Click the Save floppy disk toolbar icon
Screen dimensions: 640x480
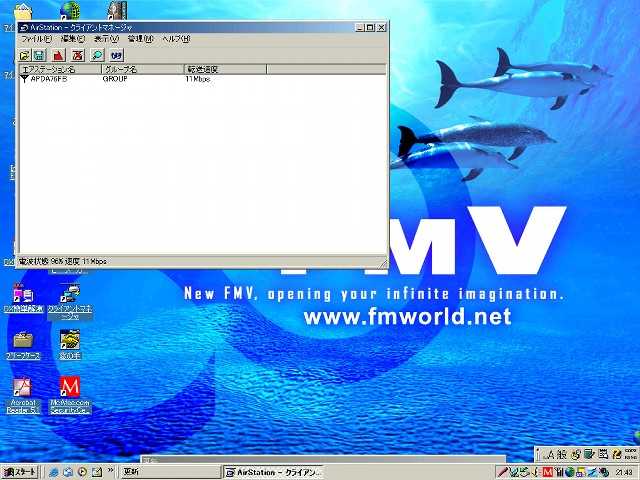point(40,55)
